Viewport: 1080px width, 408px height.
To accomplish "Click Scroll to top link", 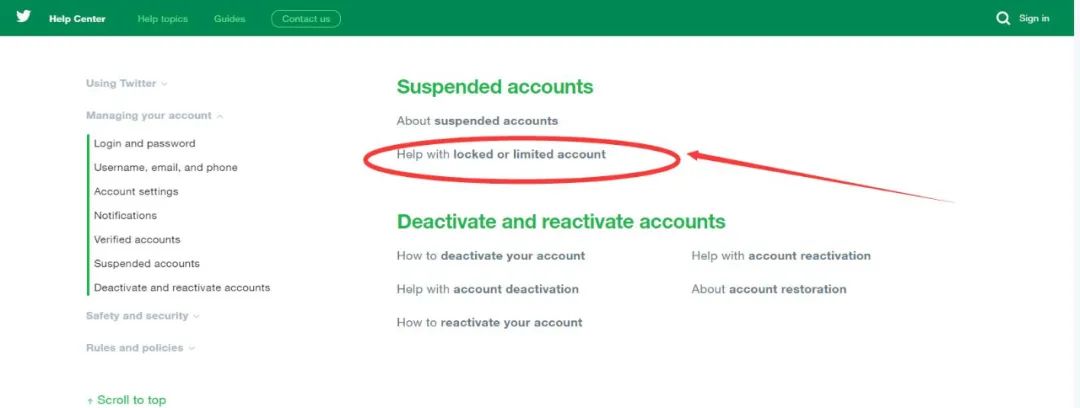I will coord(127,400).
